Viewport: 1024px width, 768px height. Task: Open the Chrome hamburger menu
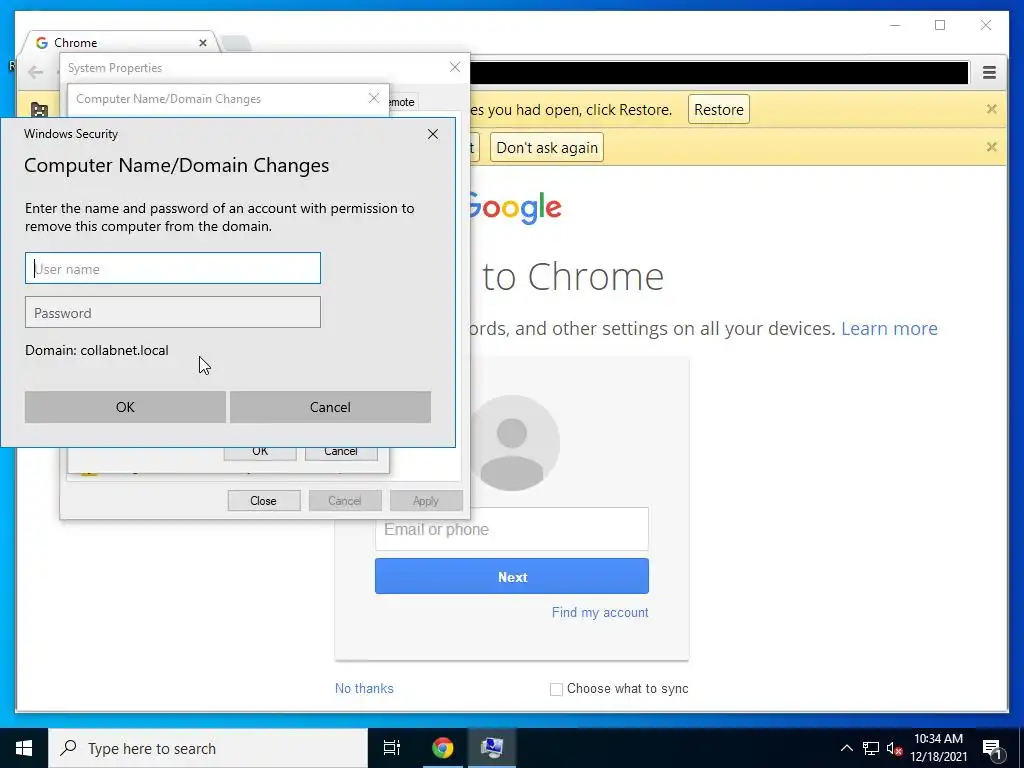(989, 72)
